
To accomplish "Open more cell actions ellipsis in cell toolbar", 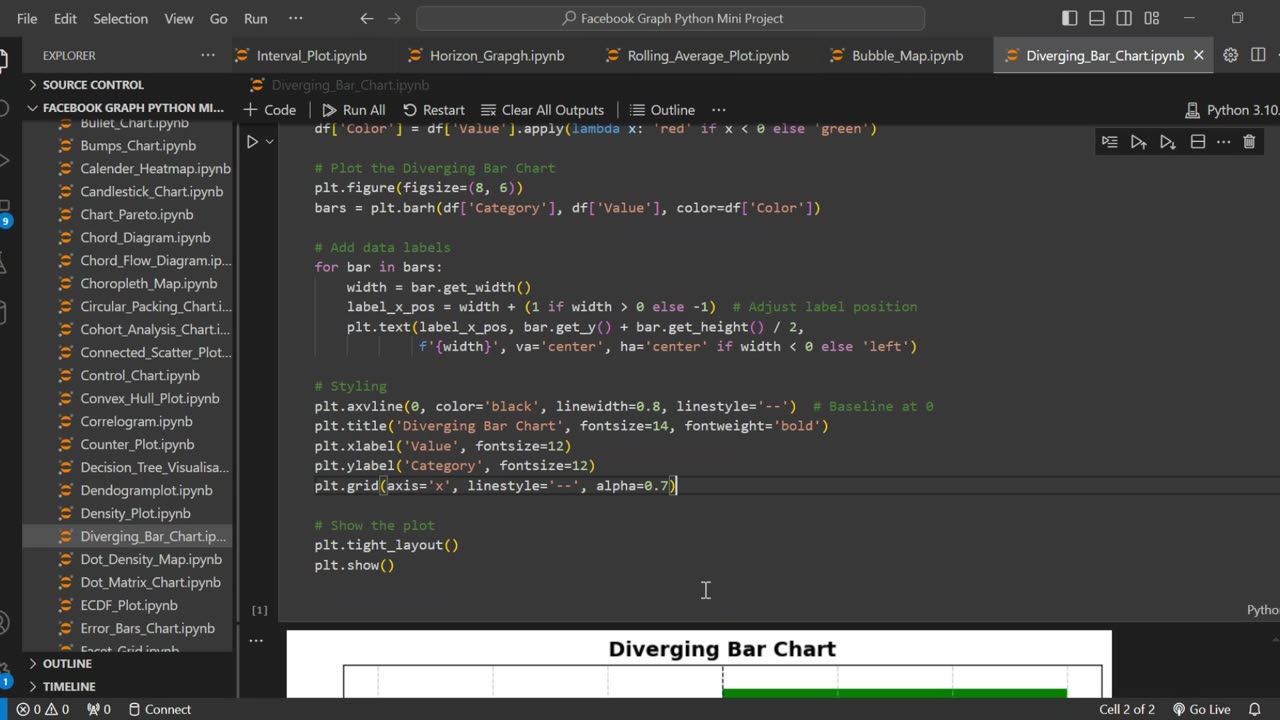I will [1223, 142].
